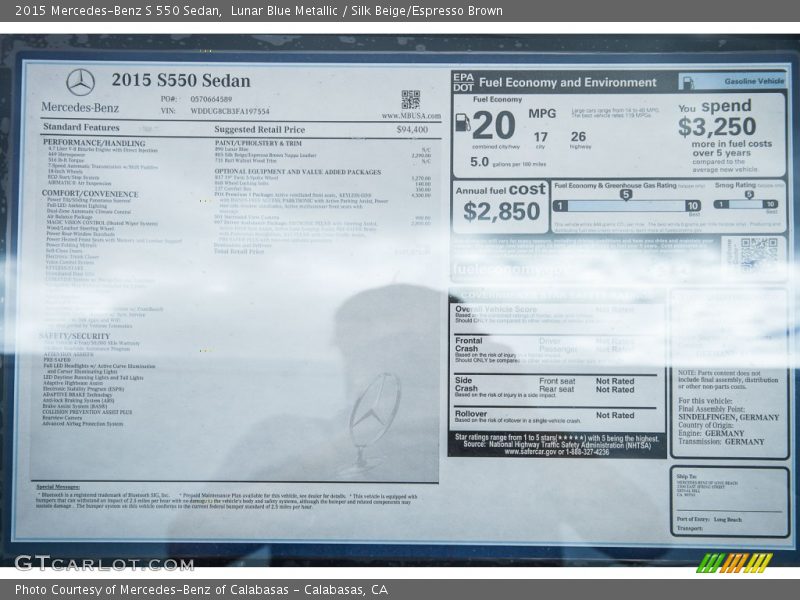Image resolution: width=800 pixels, height=600 pixels.
Task: Click the 'Rollover' rating label
Action: (x=471, y=414)
